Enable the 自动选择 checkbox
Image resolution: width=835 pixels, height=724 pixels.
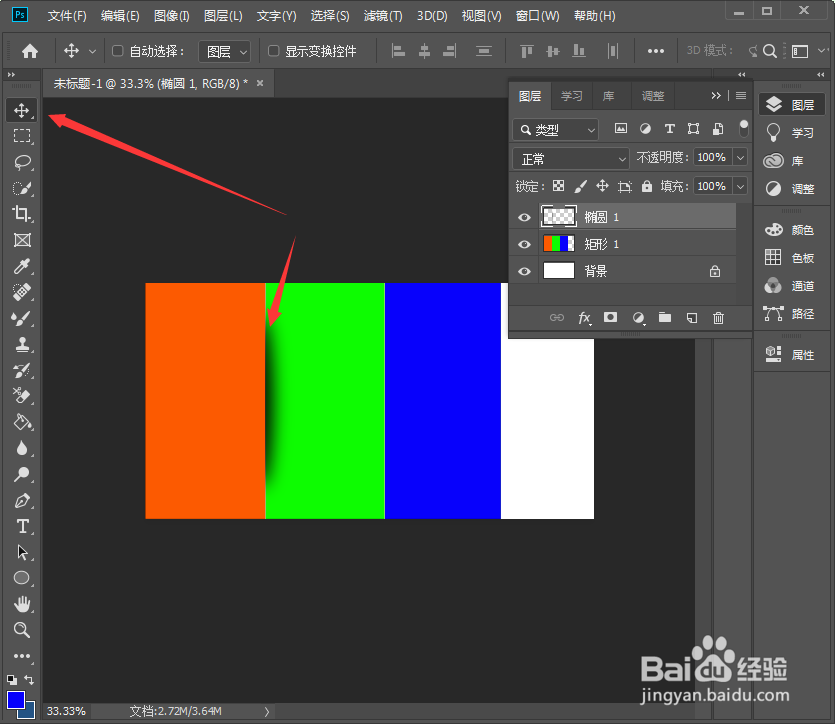click(x=118, y=51)
